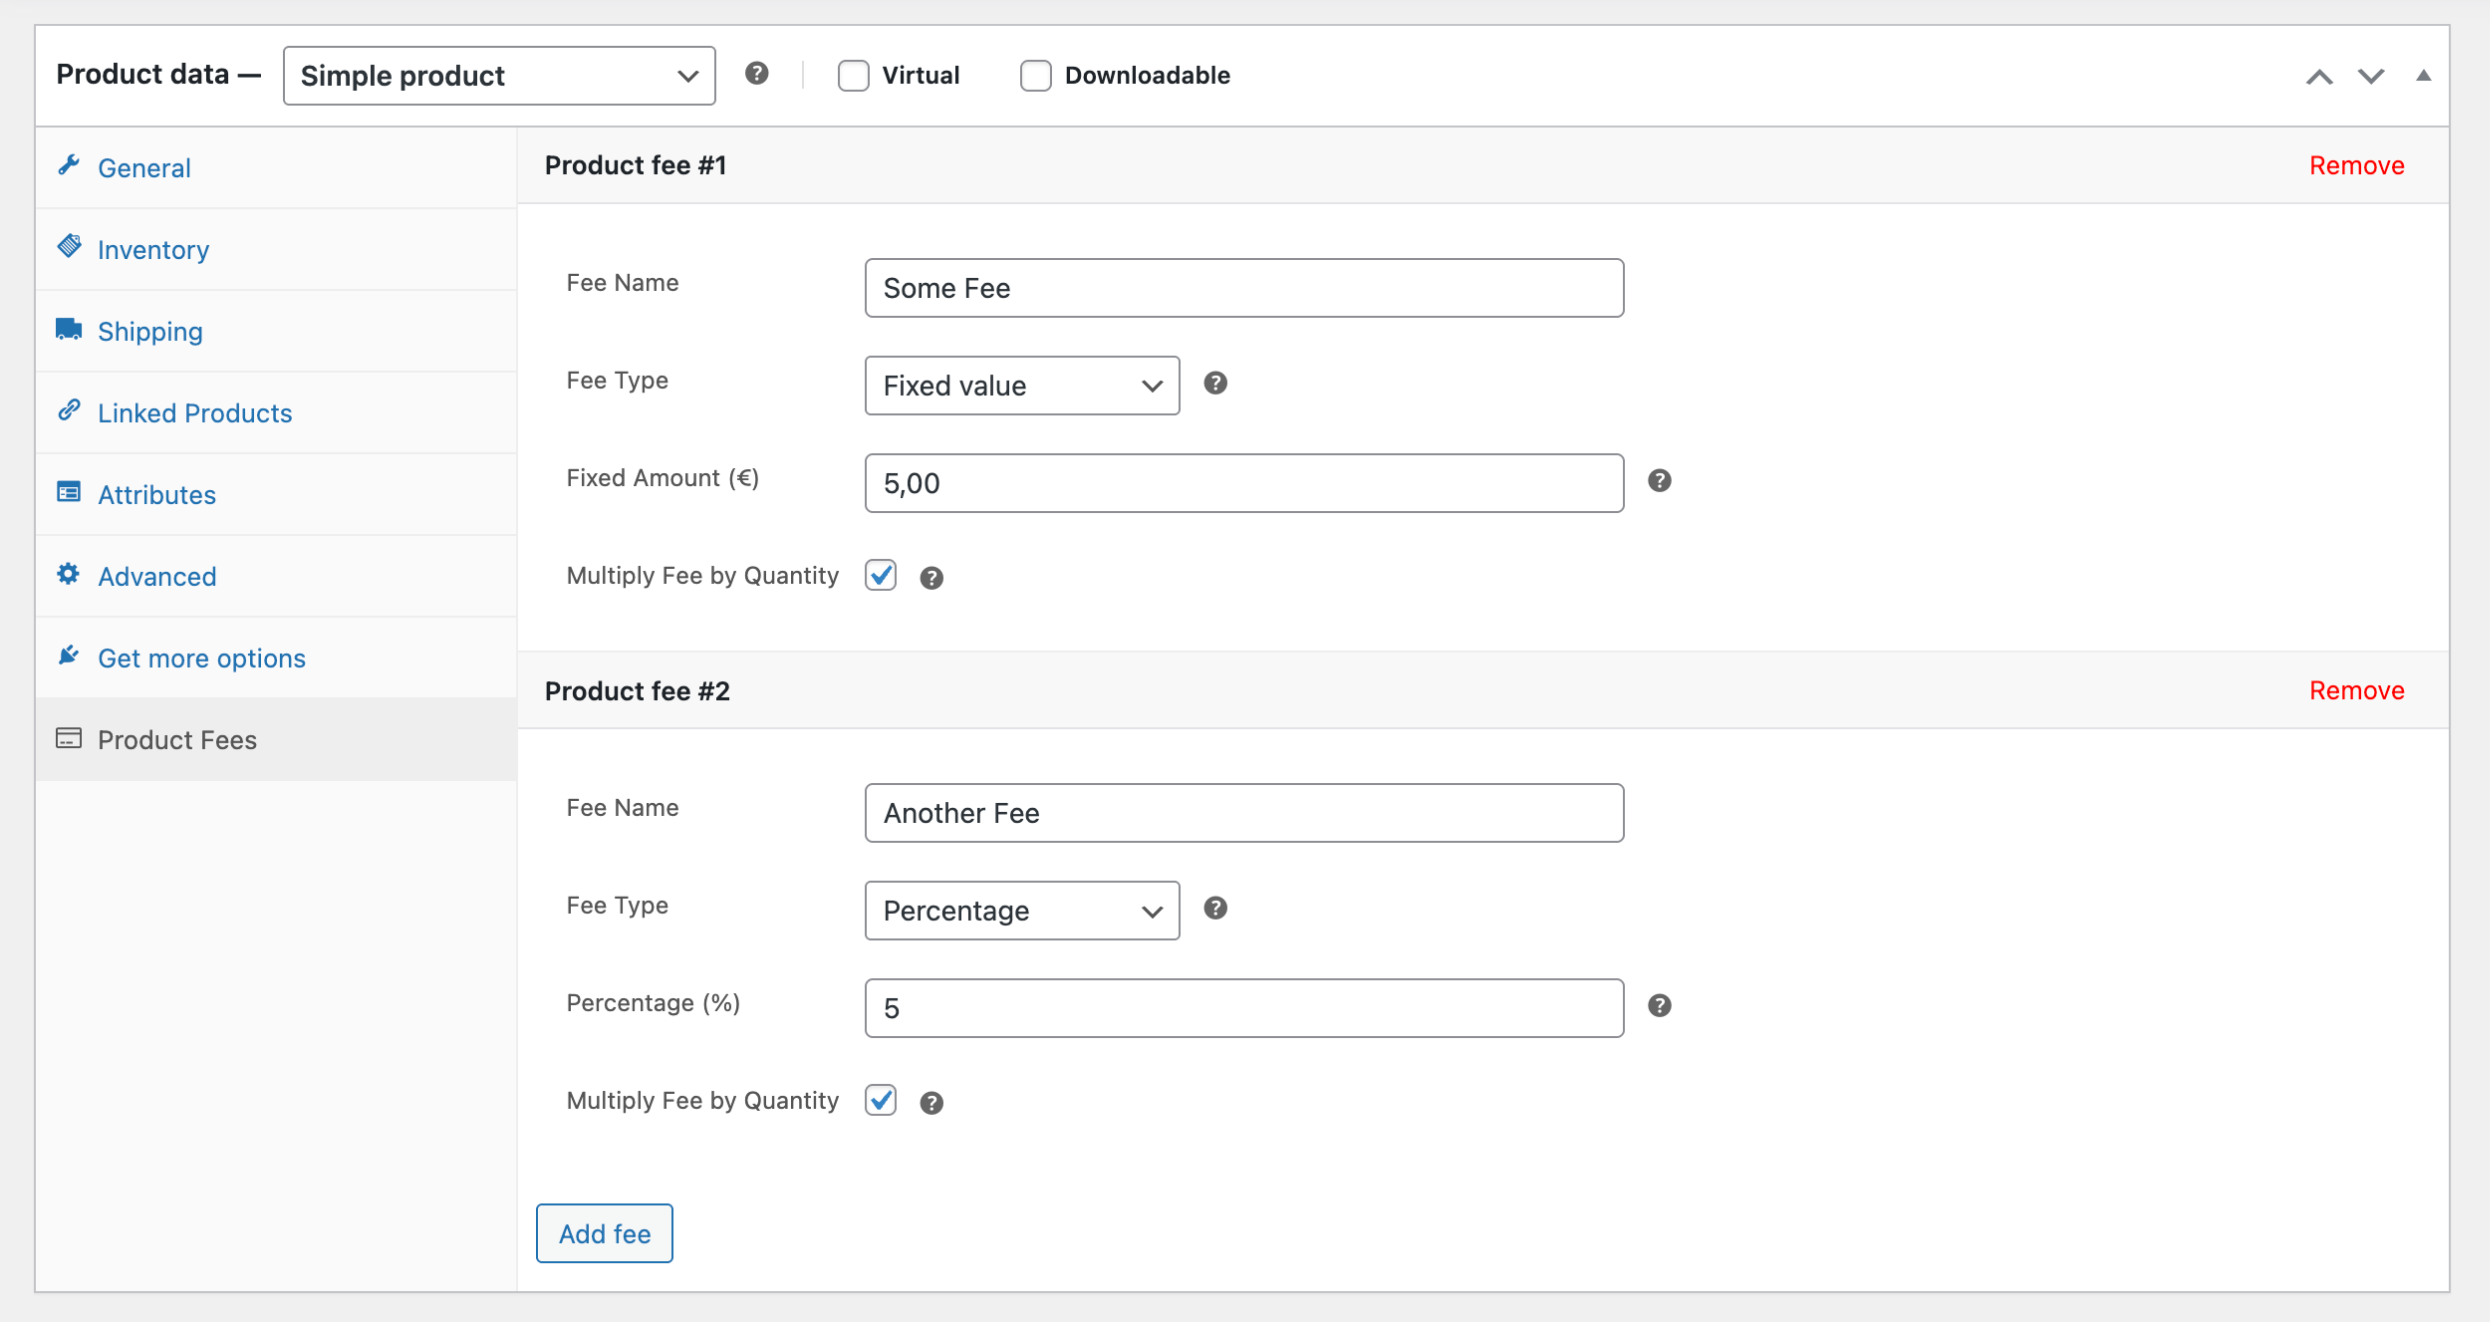The image size is (2490, 1322).
Task: Open the Fixed value fee type dropdown
Action: [x=1021, y=386]
